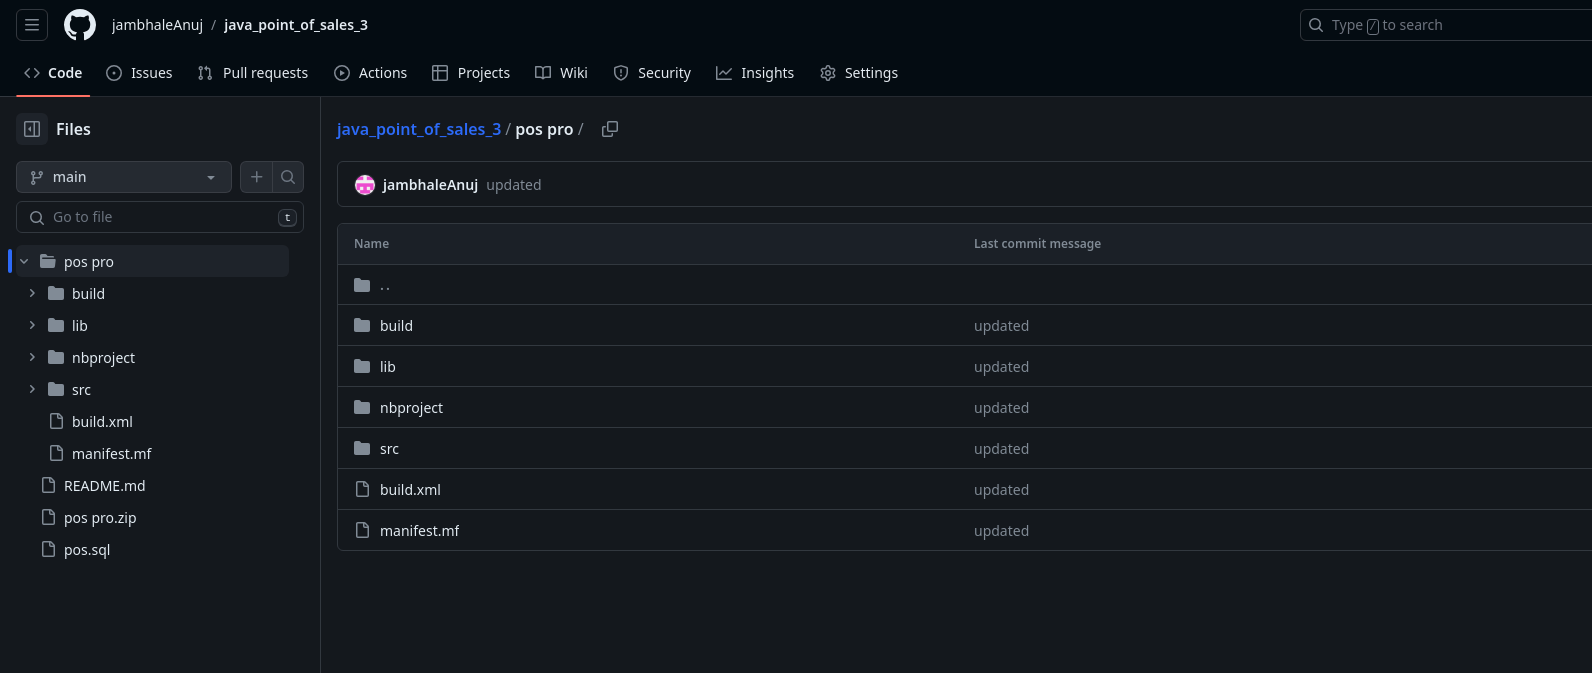Click the GitHub logo home icon
This screenshot has width=1592, height=673.
click(80, 25)
